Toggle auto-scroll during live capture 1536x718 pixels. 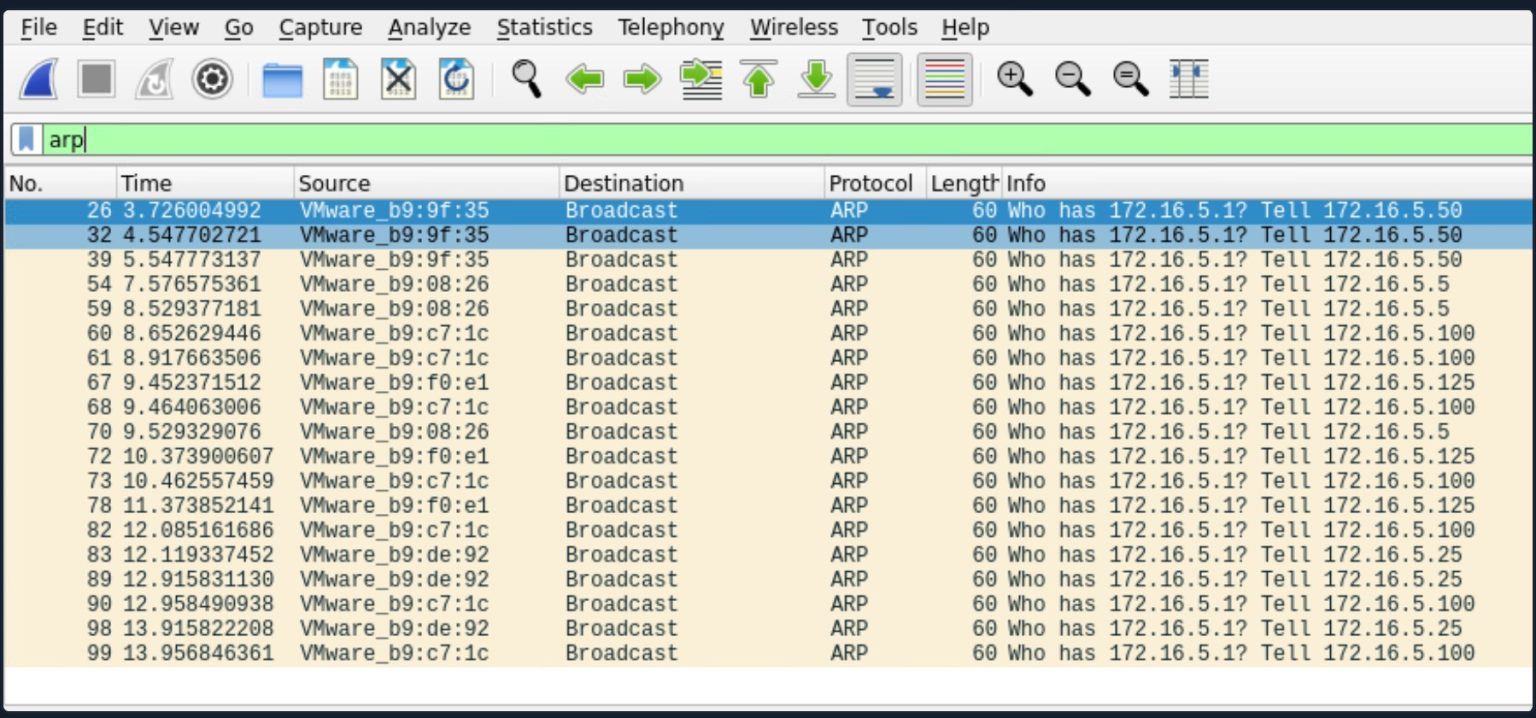(x=875, y=80)
